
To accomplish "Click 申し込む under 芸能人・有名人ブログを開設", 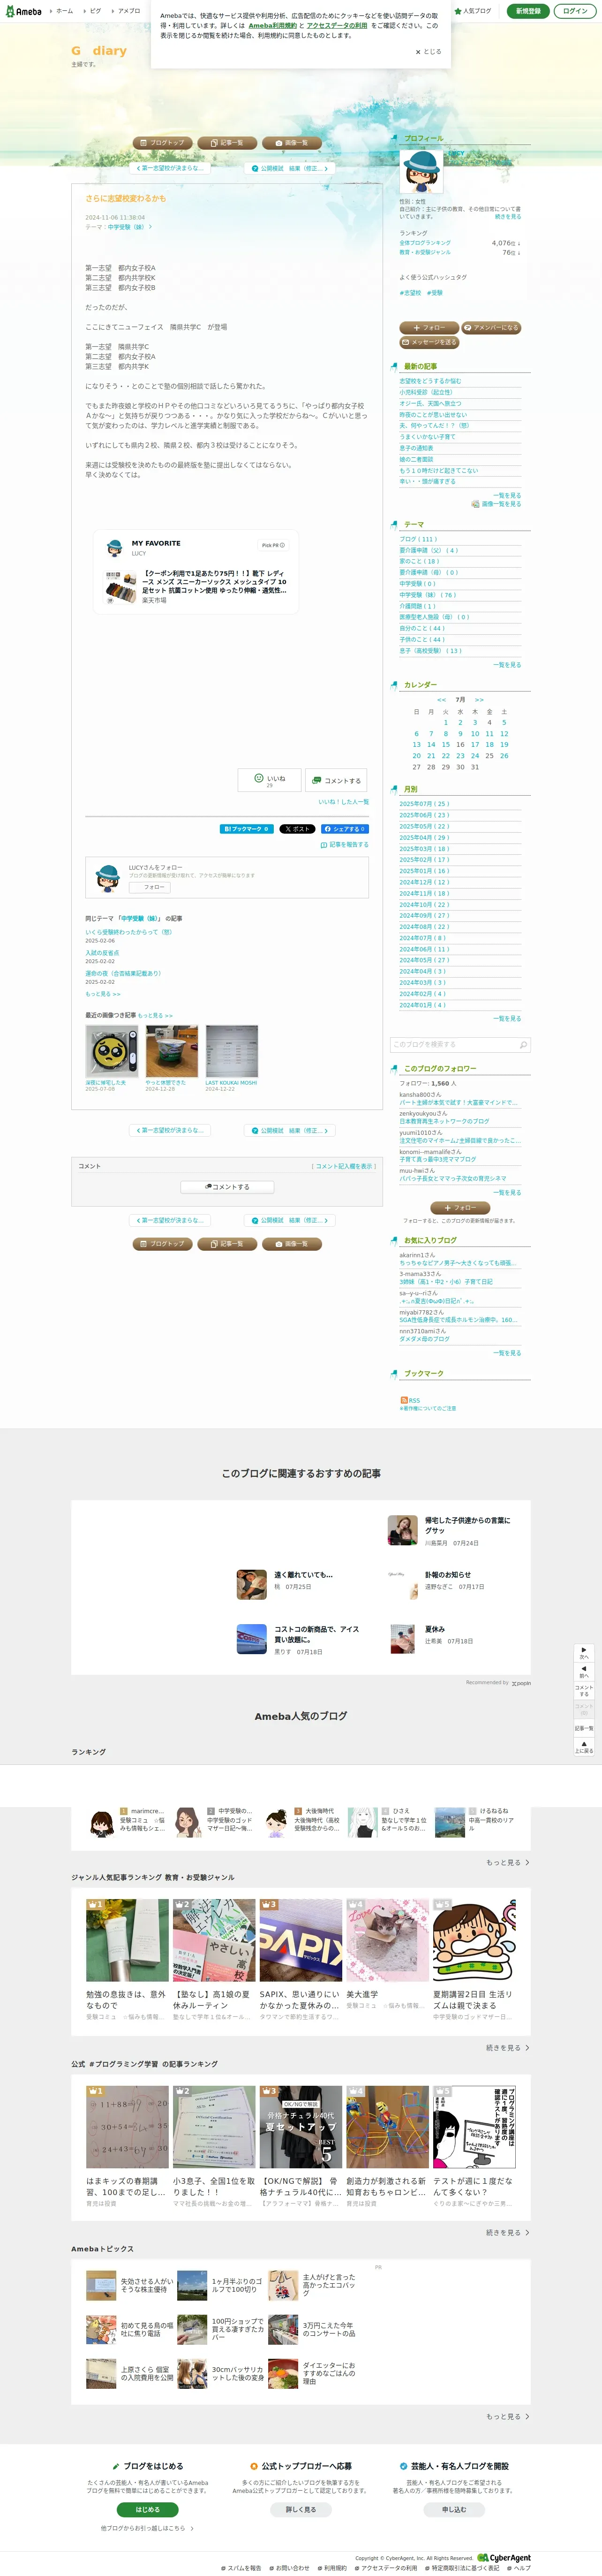I will (454, 2508).
